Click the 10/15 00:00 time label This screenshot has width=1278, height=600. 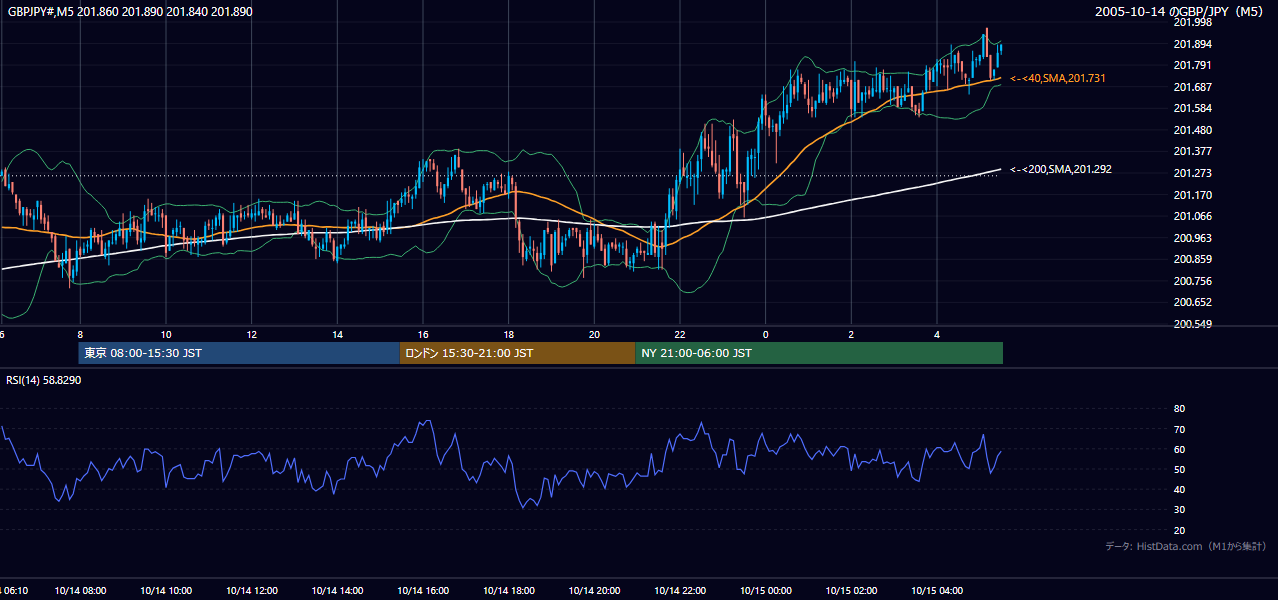766,591
